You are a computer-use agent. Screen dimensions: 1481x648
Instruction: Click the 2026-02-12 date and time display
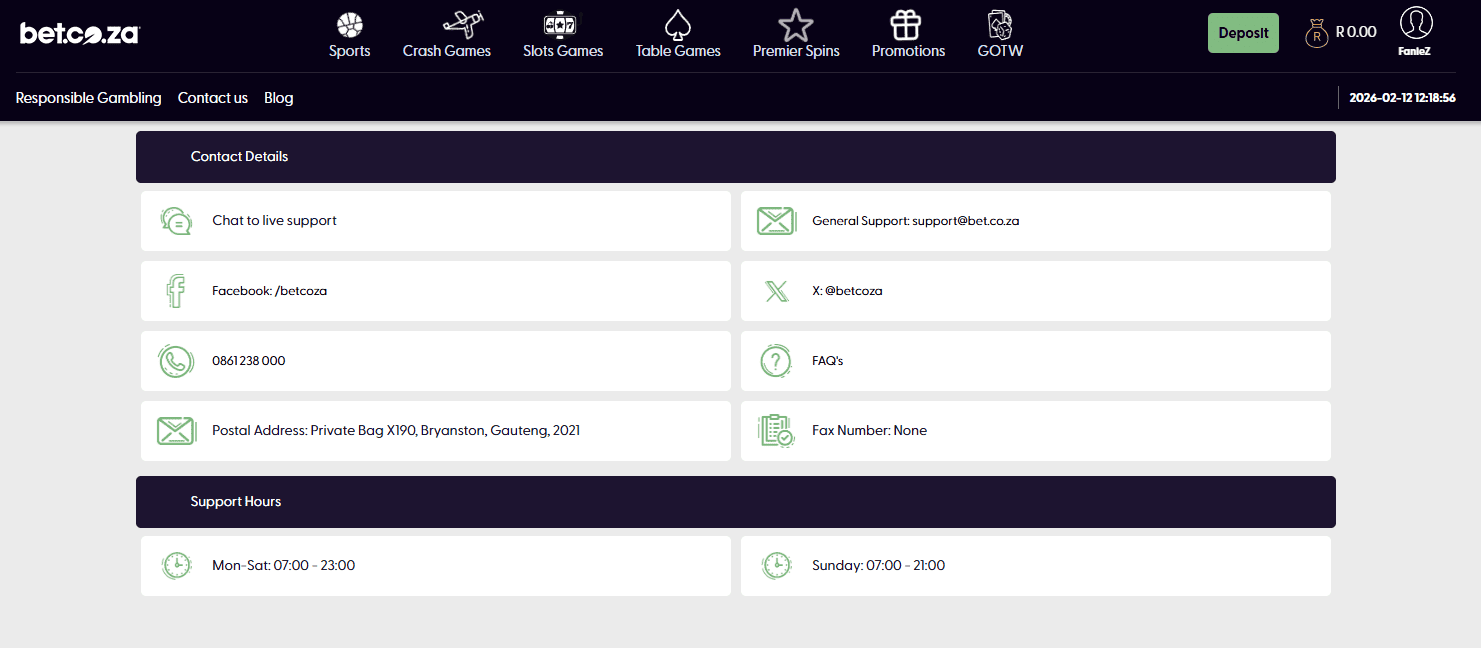(1402, 98)
